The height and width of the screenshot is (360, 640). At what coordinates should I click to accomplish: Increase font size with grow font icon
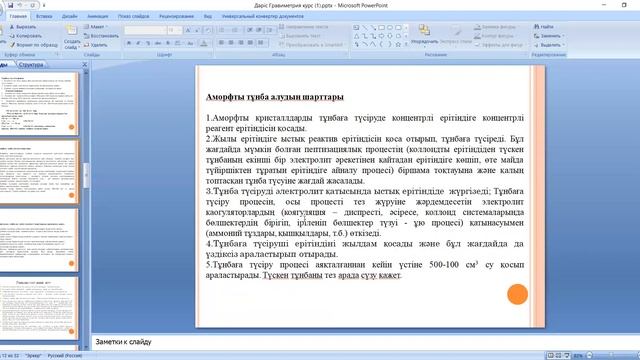[188, 30]
